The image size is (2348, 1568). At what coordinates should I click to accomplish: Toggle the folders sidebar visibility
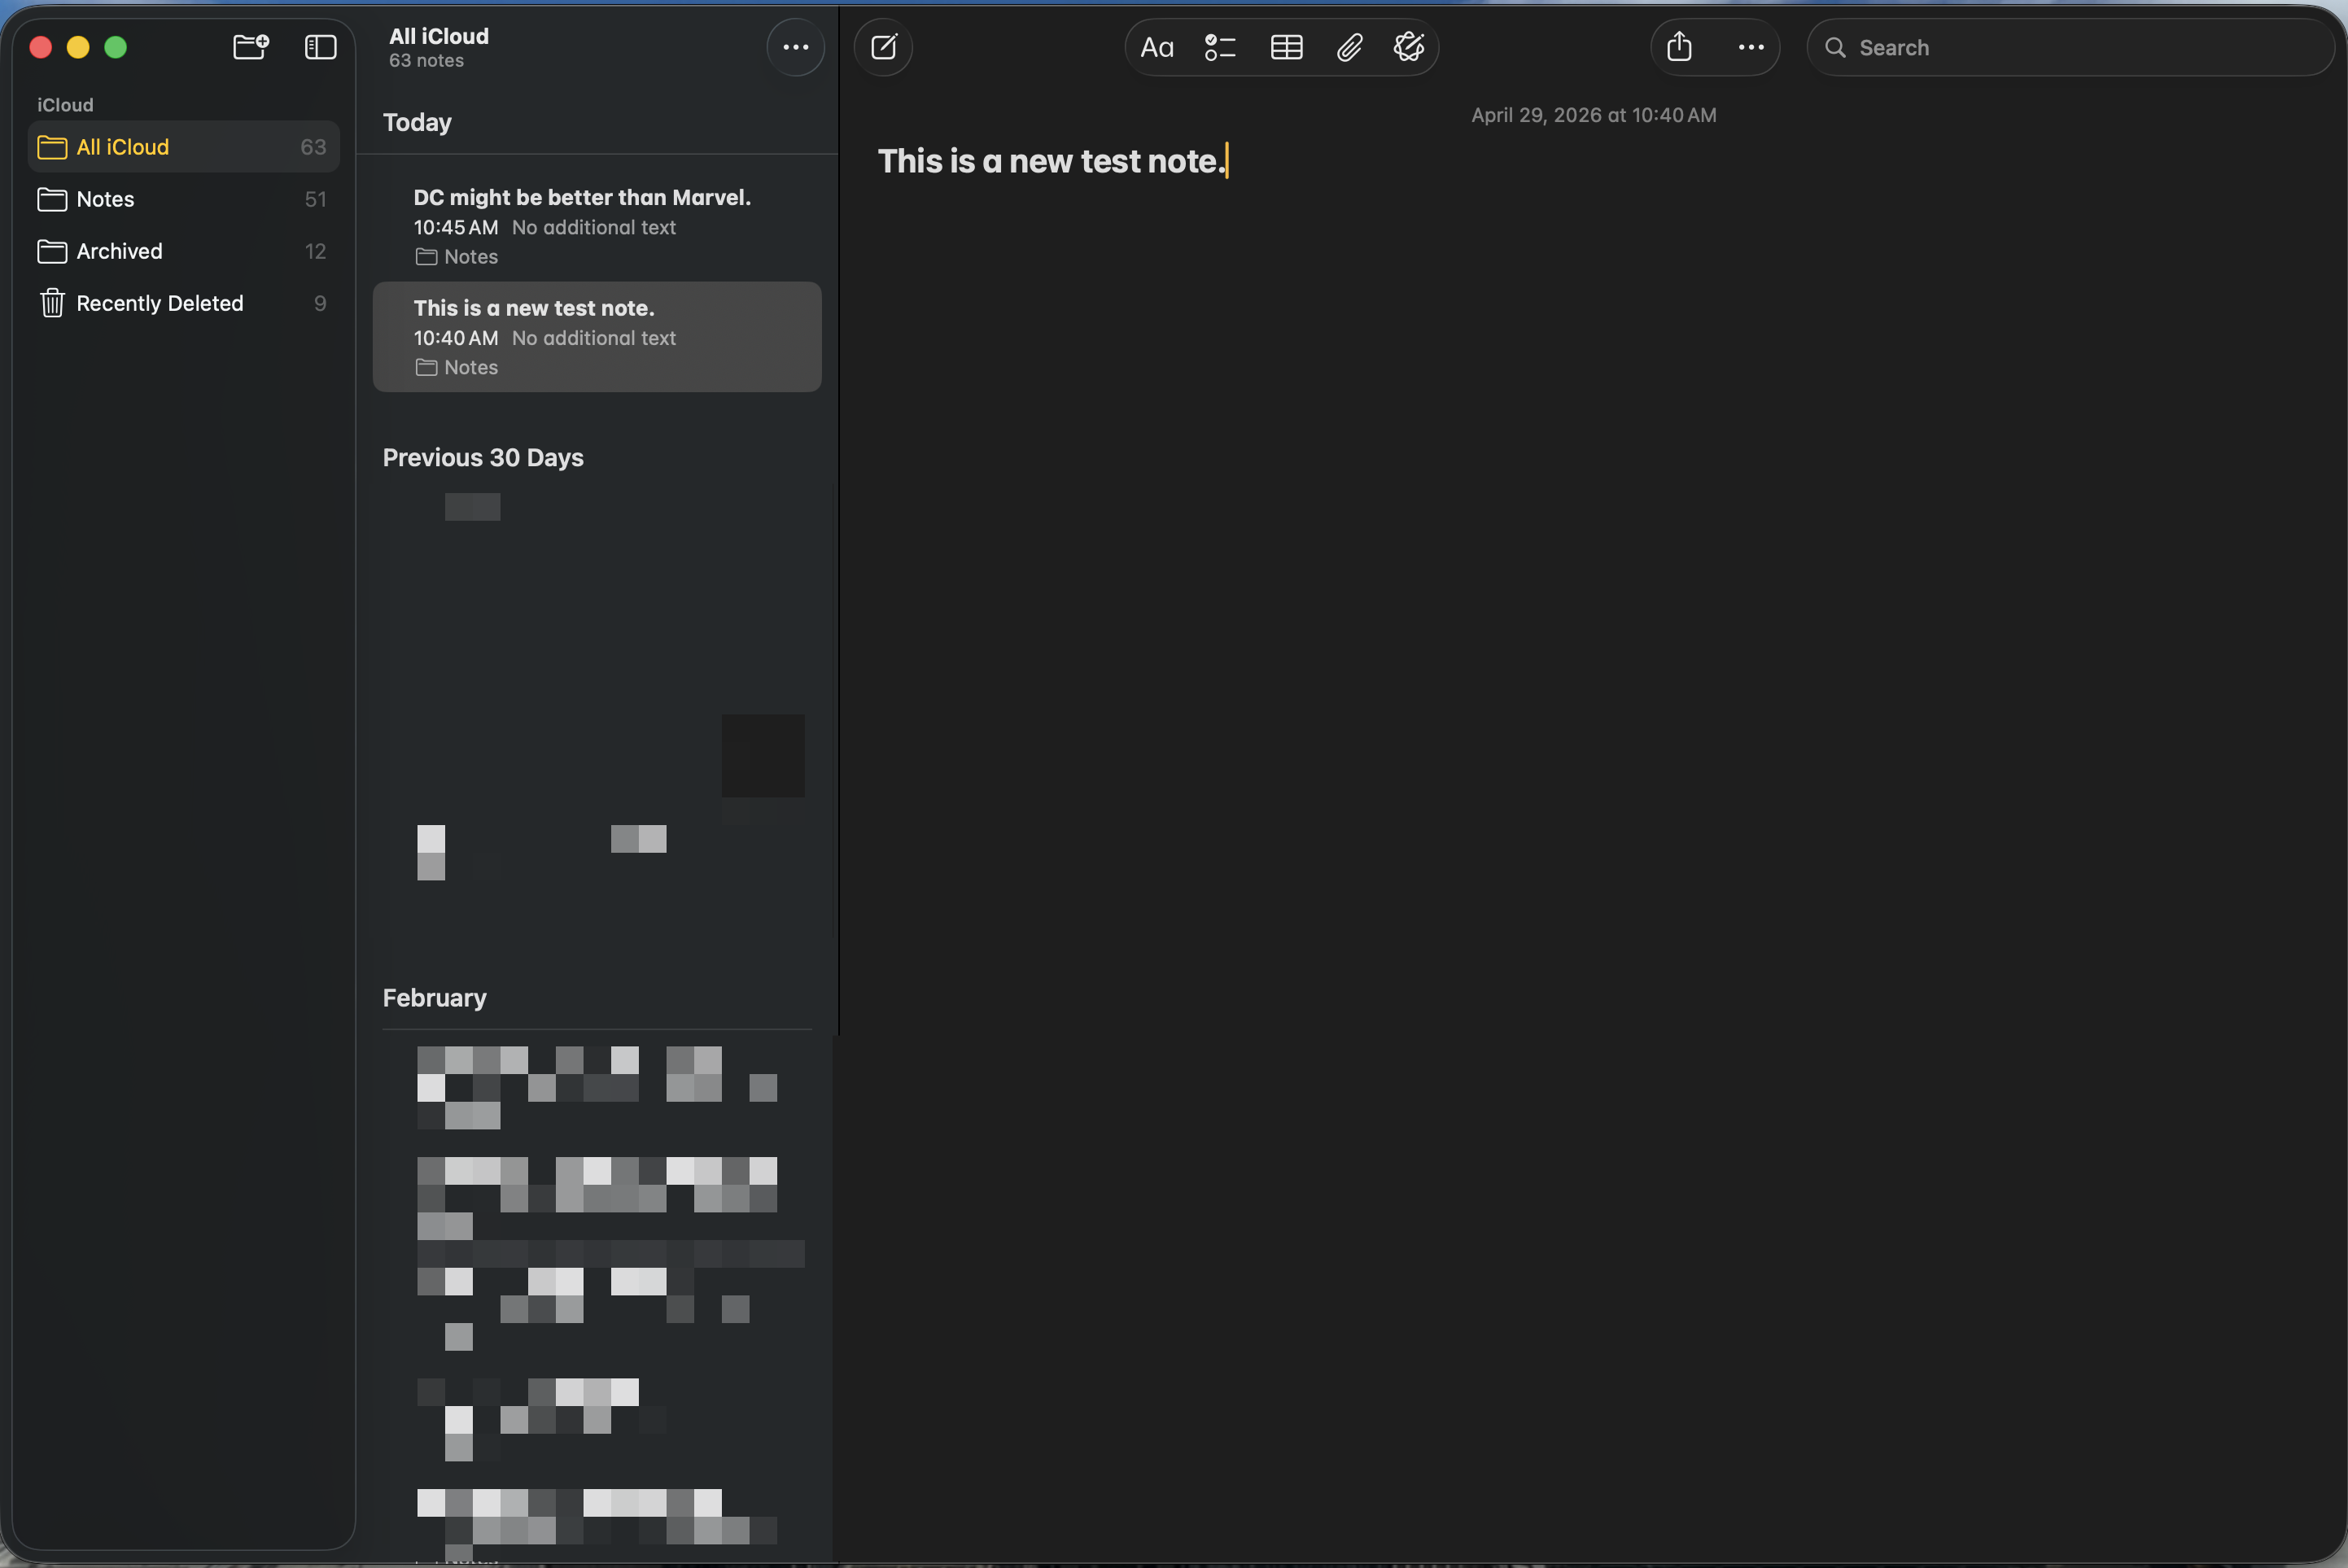point(320,47)
